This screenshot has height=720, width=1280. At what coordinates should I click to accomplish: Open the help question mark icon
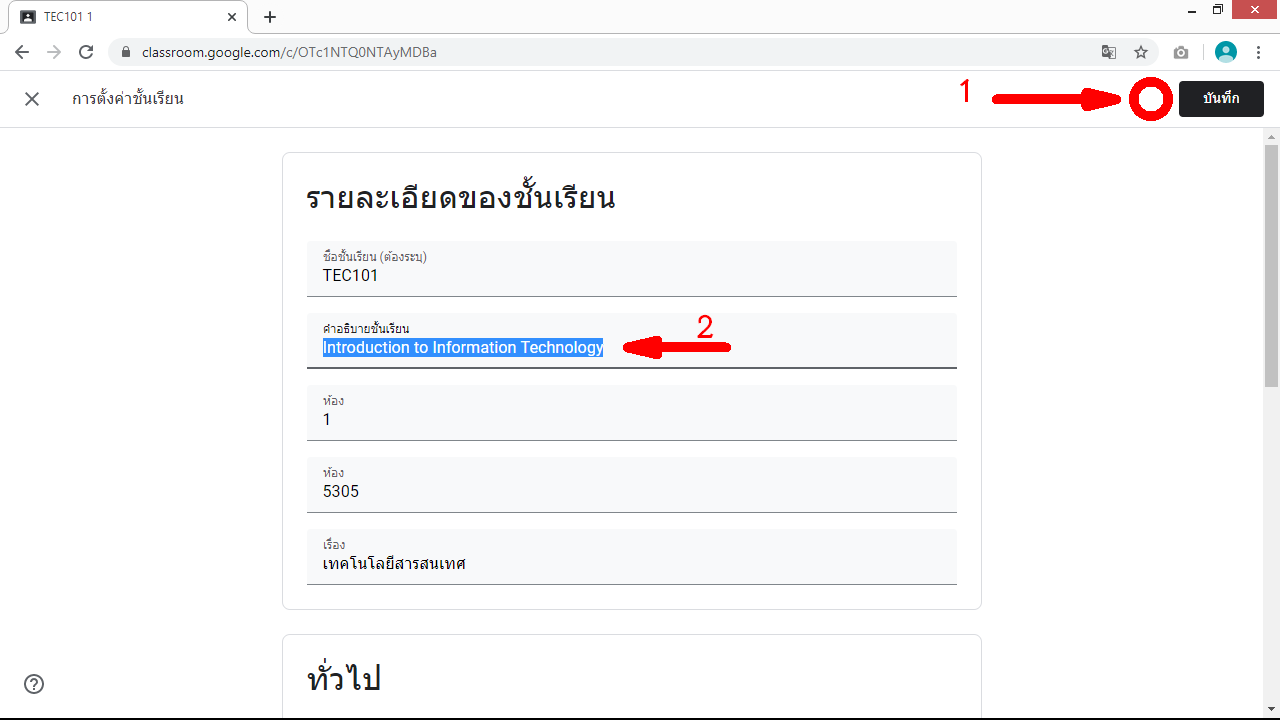[34, 684]
